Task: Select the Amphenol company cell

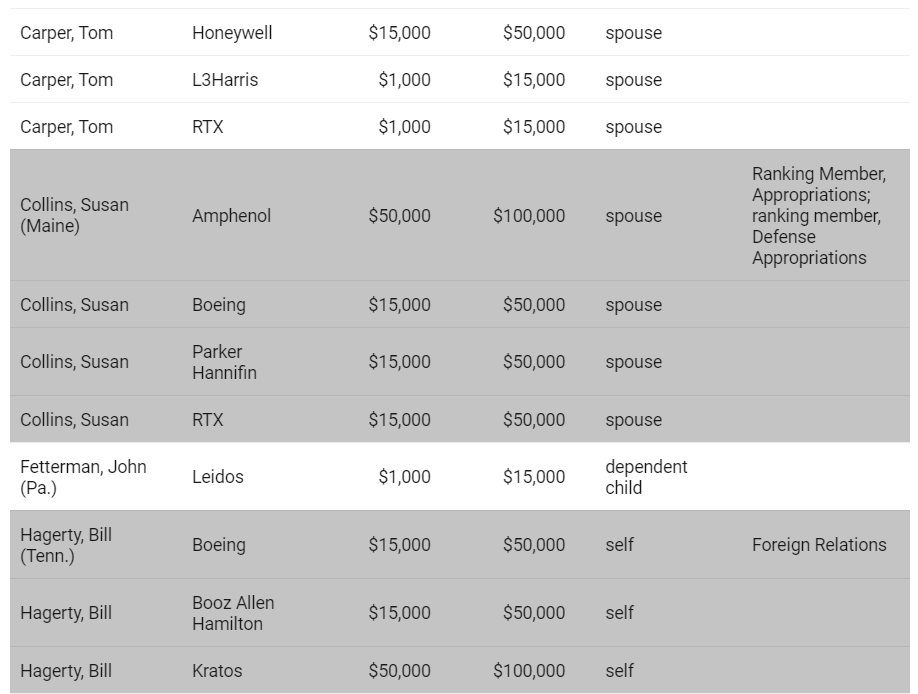Action: pyautogui.click(x=231, y=216)
